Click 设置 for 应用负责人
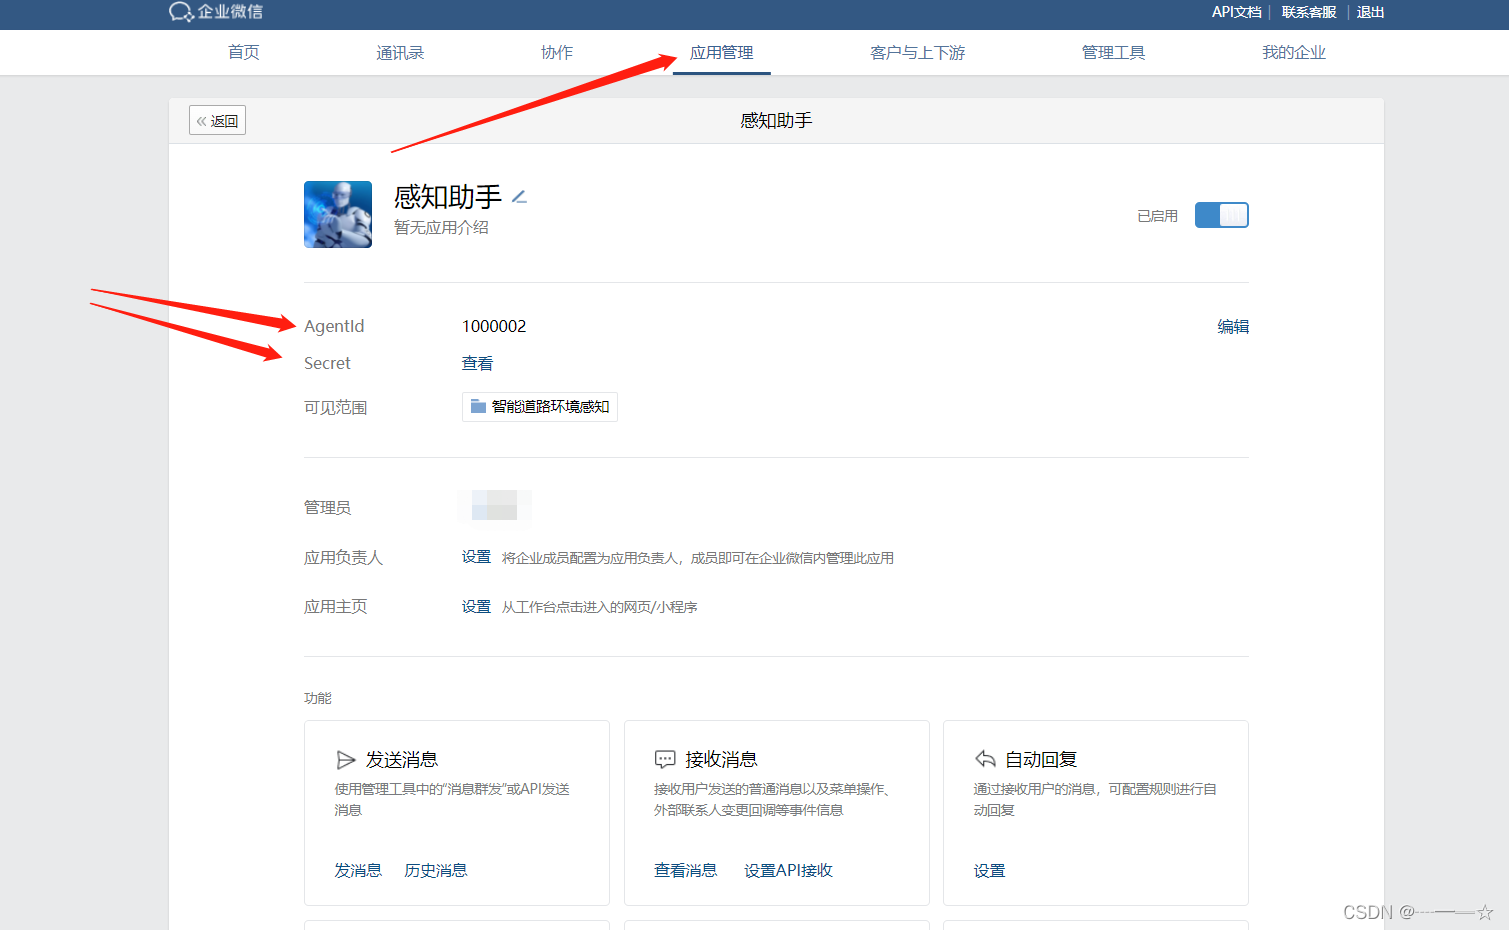This screenshot has height=930, width=1509. [476, 557]
